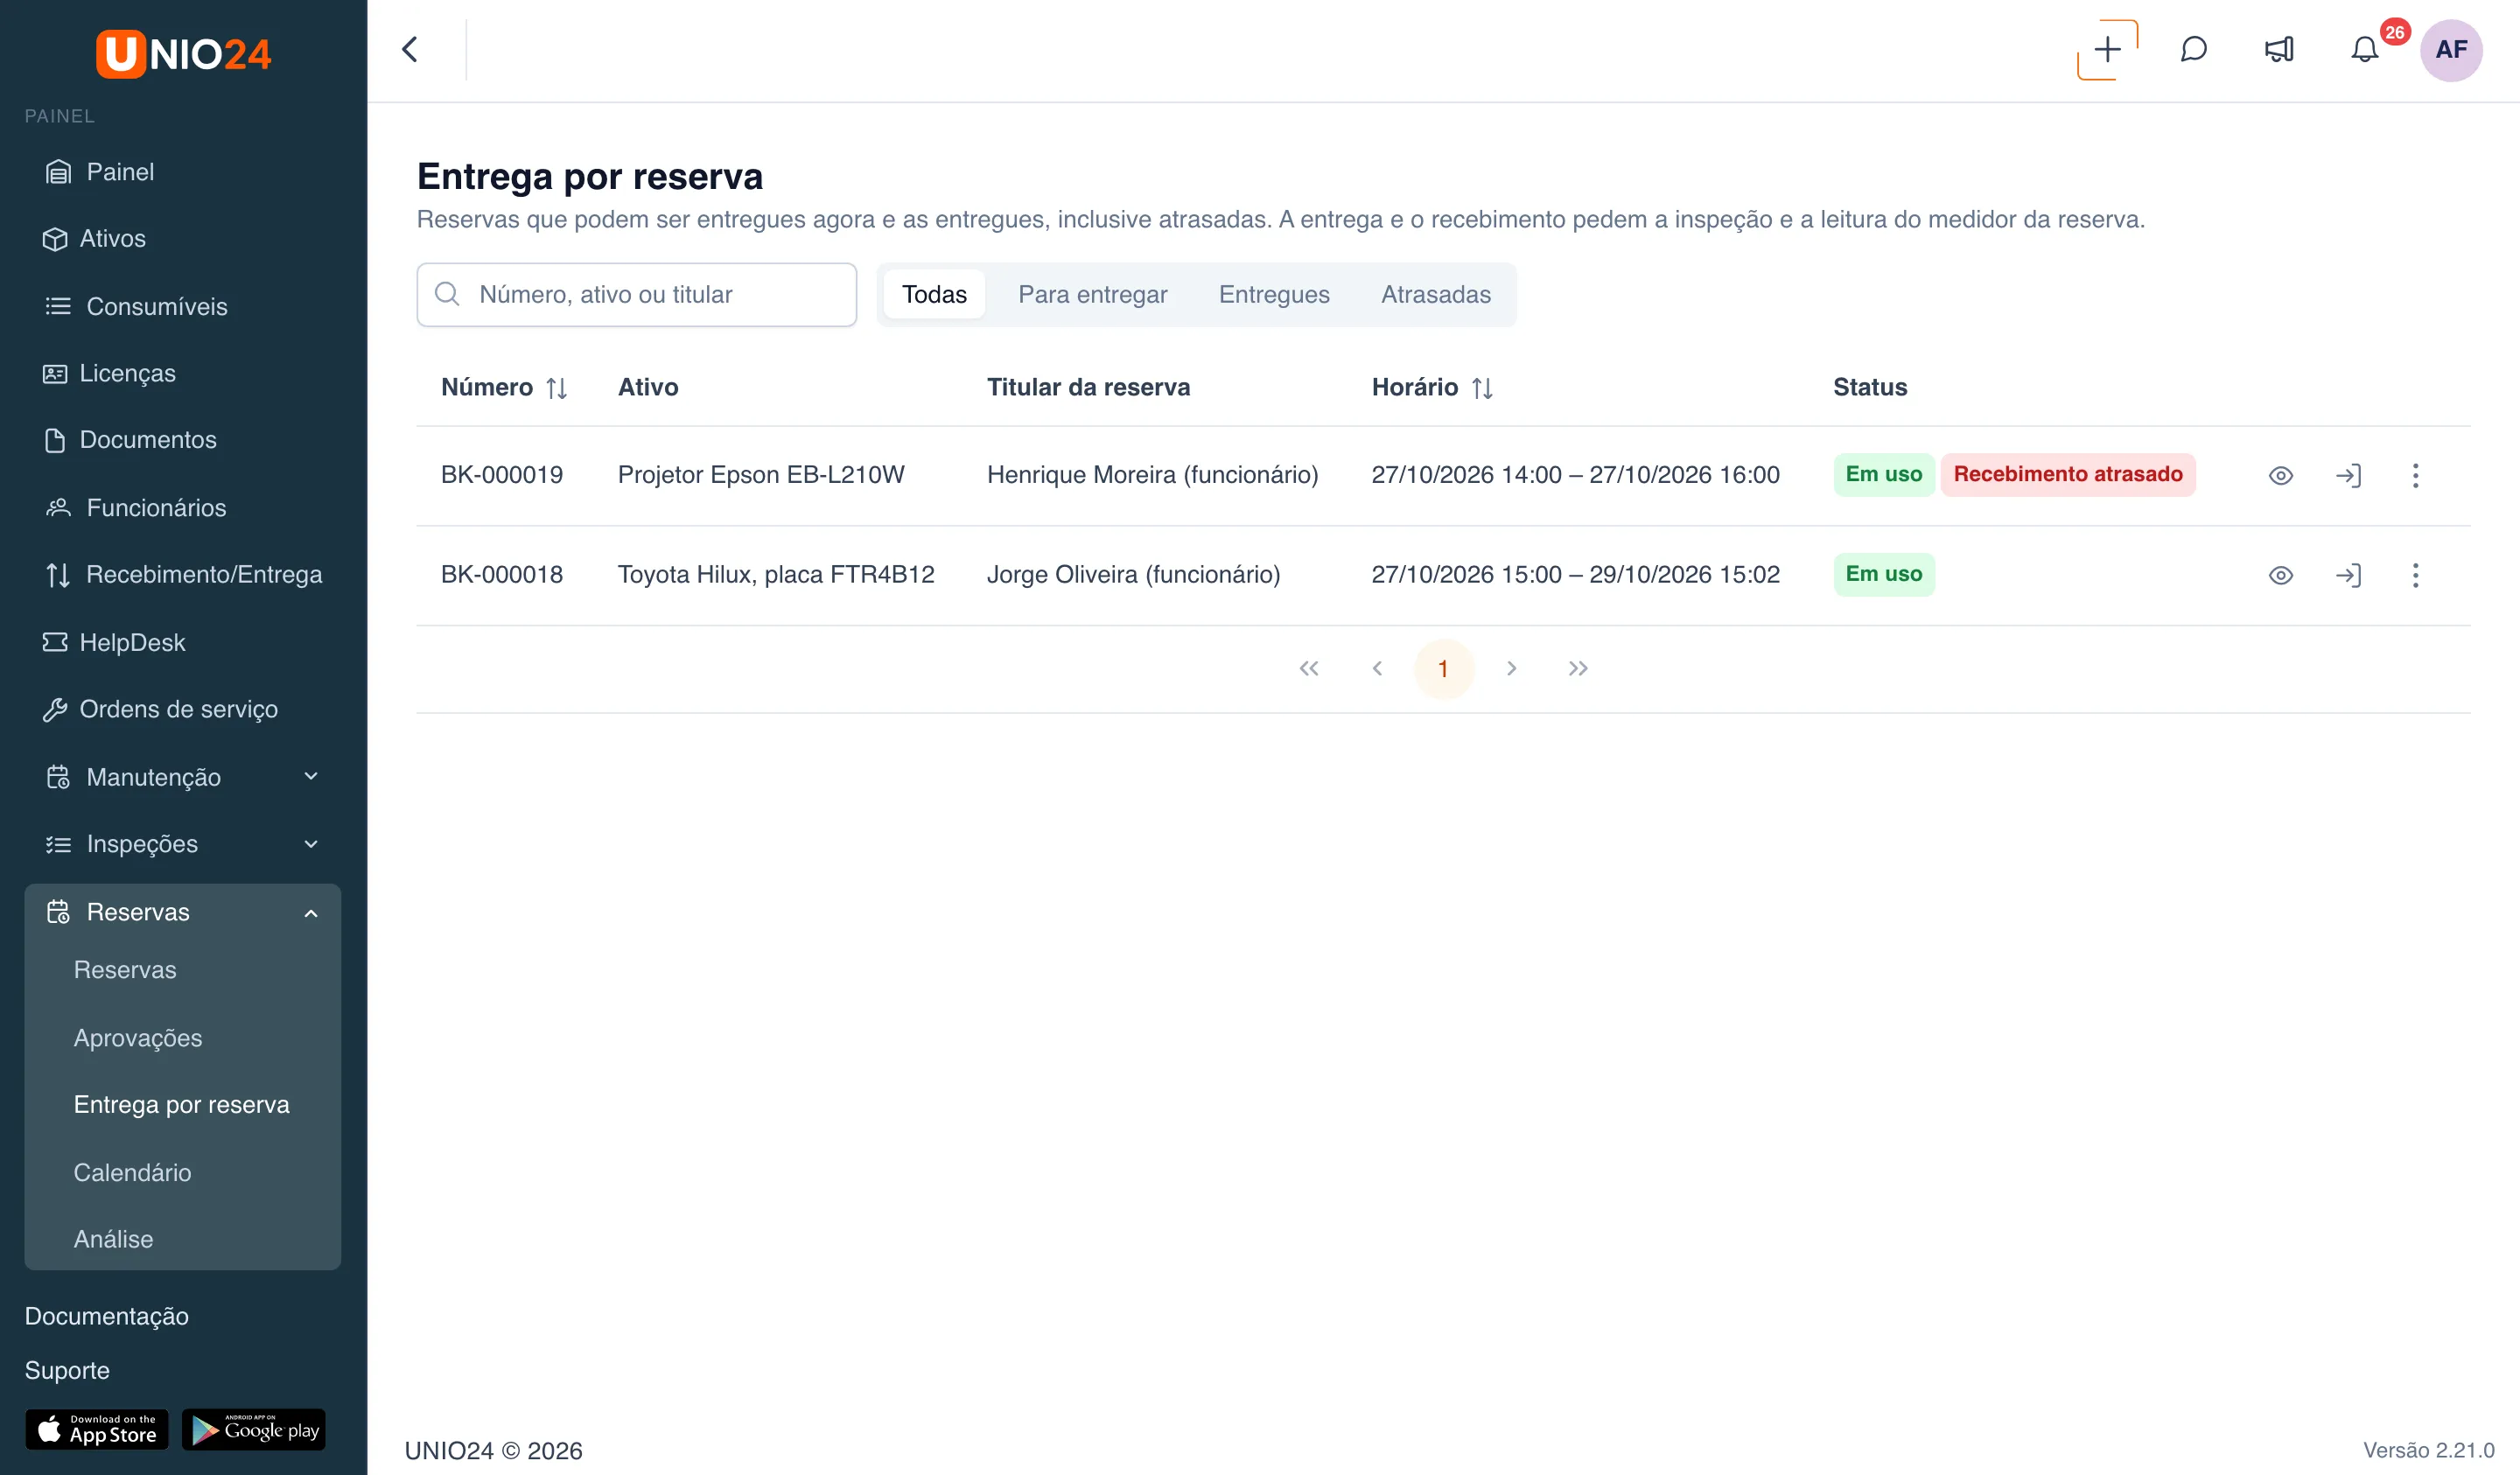Open more options menu for BK-000019
This screenshot has width=2520, height=1475.
pyautogui.click(x=2415, y=475)
